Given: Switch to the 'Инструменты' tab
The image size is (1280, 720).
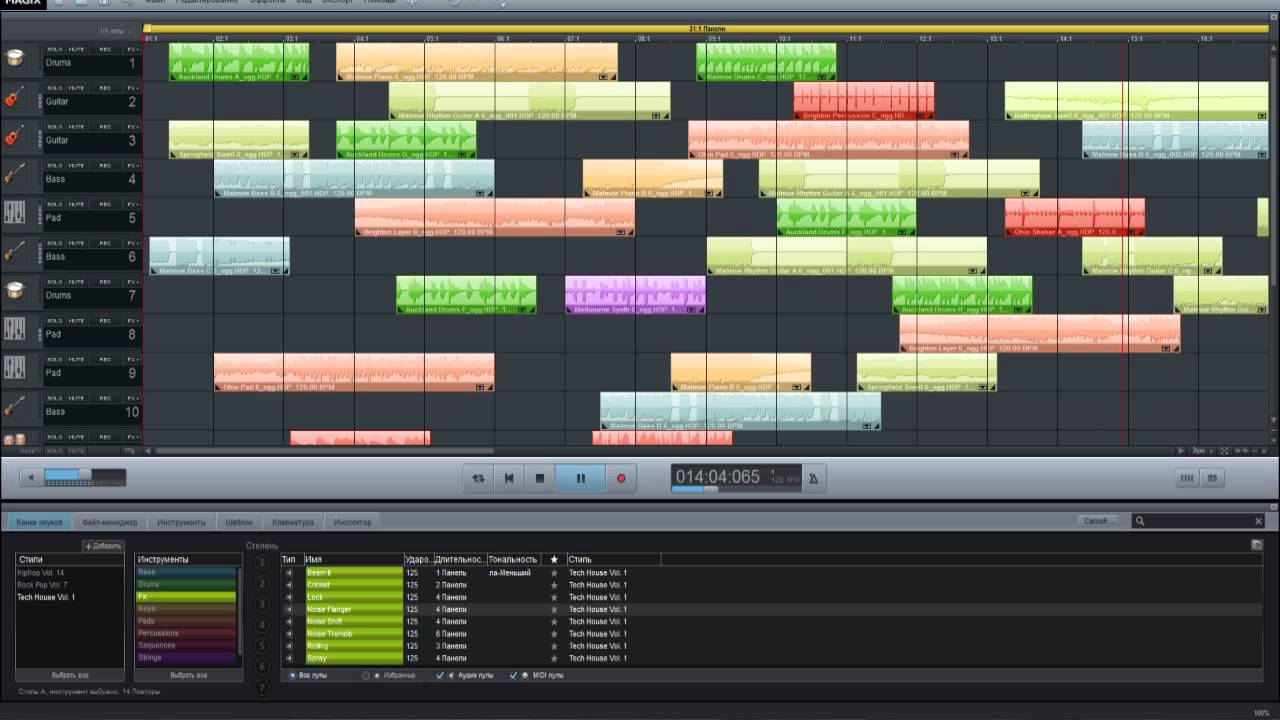Looking at the screenshot, I should 181,522.
